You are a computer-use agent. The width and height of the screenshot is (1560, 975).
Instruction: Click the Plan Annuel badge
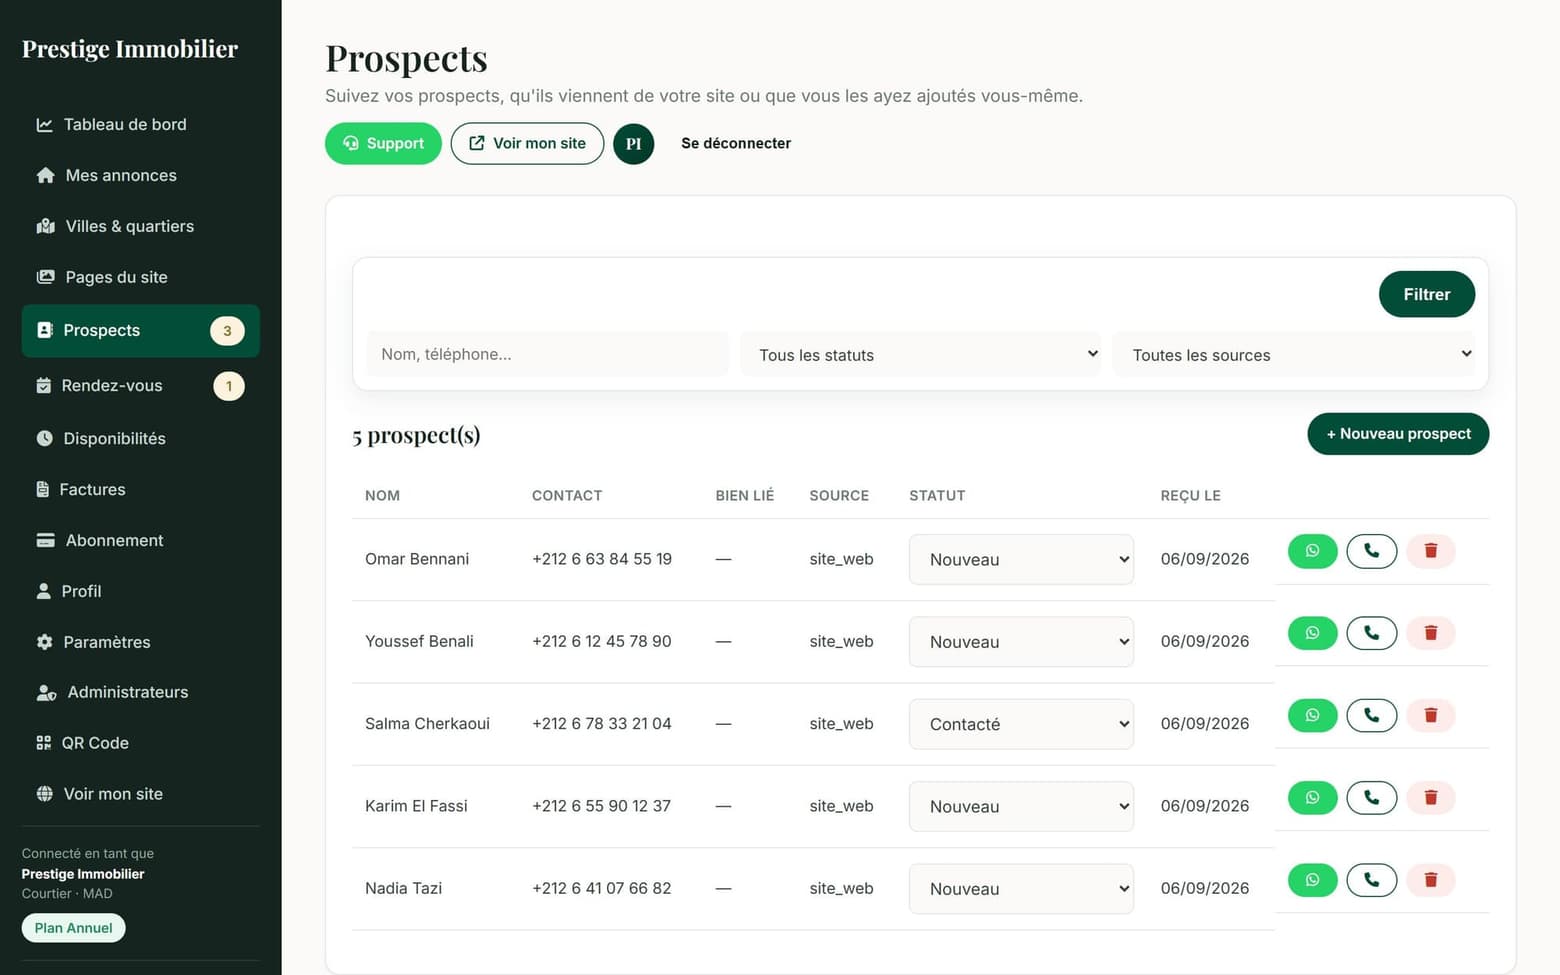(74, 928)
